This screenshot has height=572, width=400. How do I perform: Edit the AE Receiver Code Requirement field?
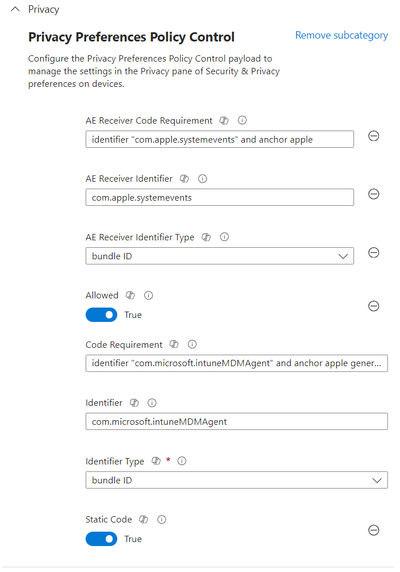click(220, 139)
